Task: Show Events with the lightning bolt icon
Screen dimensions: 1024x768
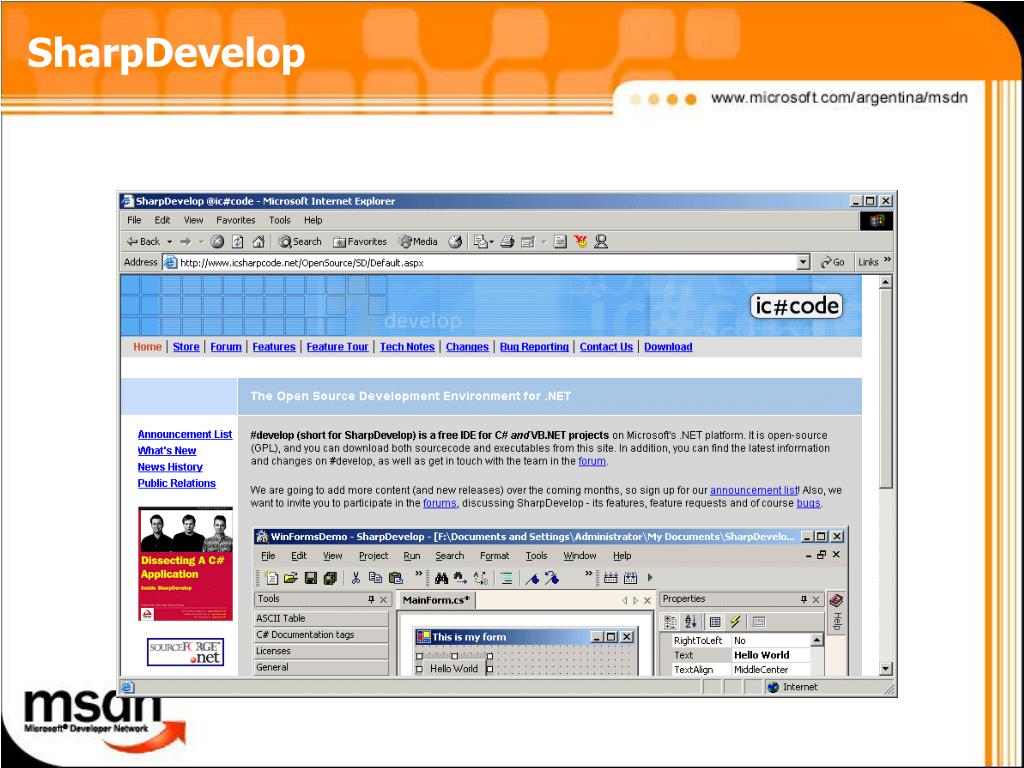Action: point(735,622)
